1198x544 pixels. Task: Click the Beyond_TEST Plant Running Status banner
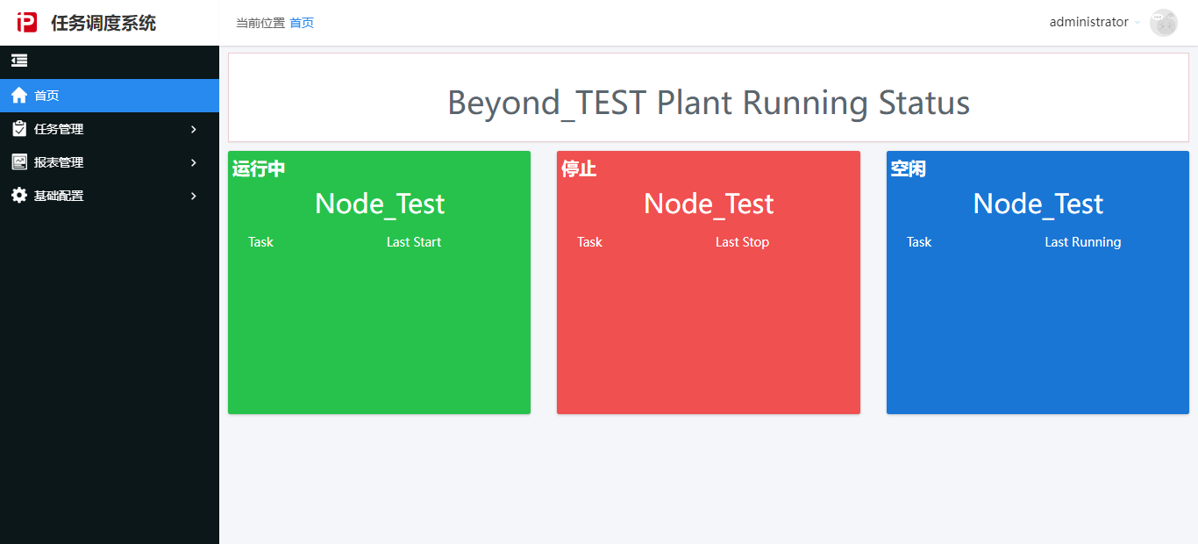click(x=708, y=98)
